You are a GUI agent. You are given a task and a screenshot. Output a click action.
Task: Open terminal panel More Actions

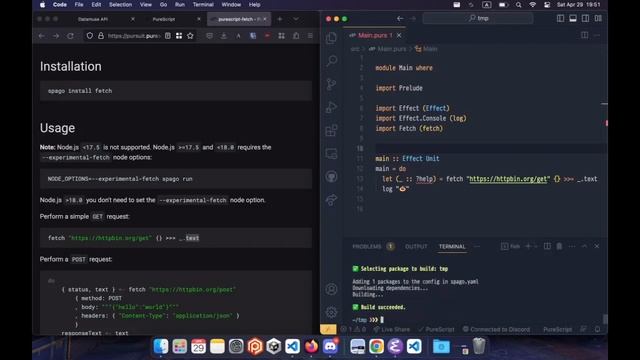(x=572, y=247)
